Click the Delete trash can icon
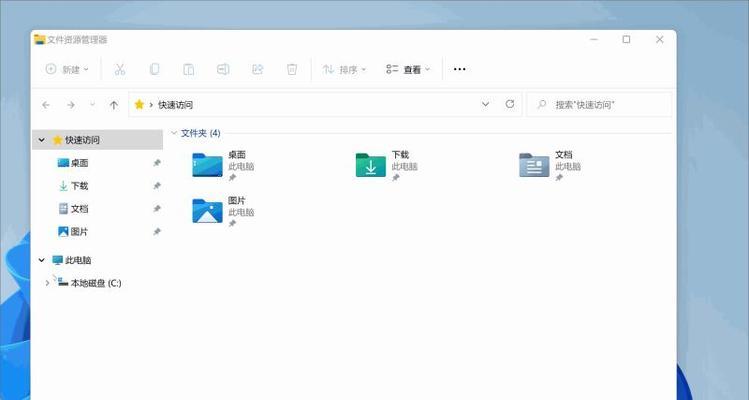Screen dimensions: 749x400 click(x=292, y=69)
